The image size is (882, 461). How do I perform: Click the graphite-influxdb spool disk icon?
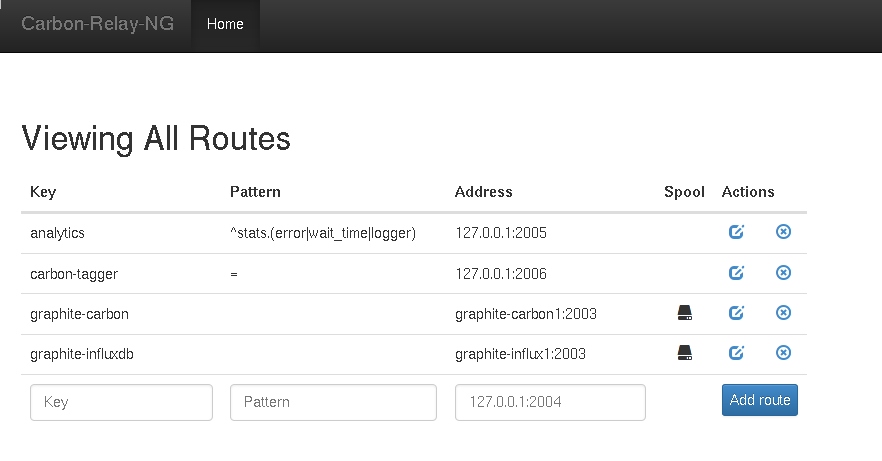click(x=684, y=353)
